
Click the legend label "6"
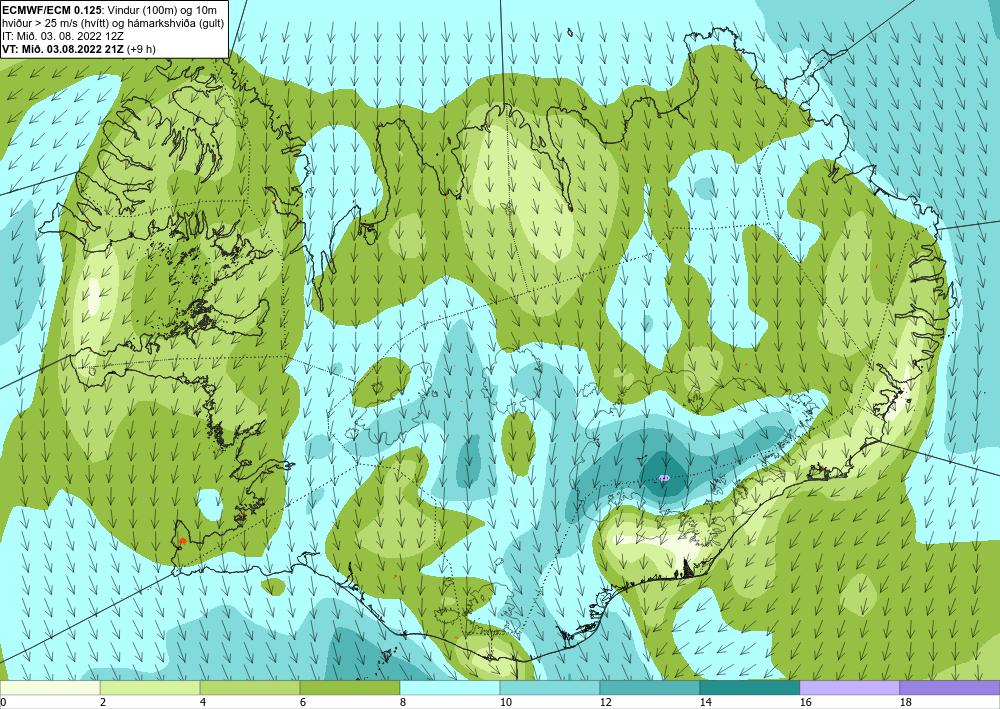(302, 703)
